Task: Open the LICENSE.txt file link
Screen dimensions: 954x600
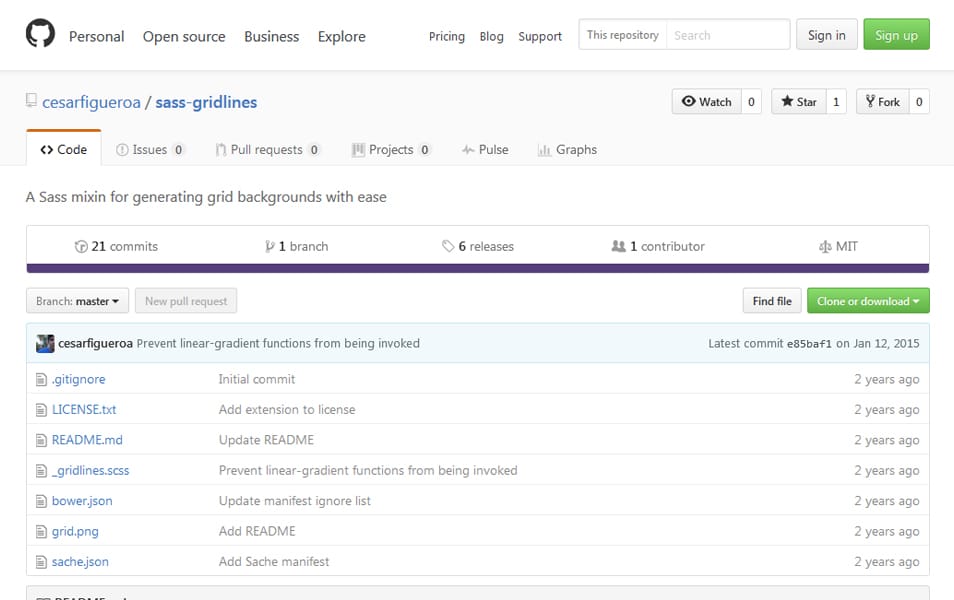Action: point(83,409)
